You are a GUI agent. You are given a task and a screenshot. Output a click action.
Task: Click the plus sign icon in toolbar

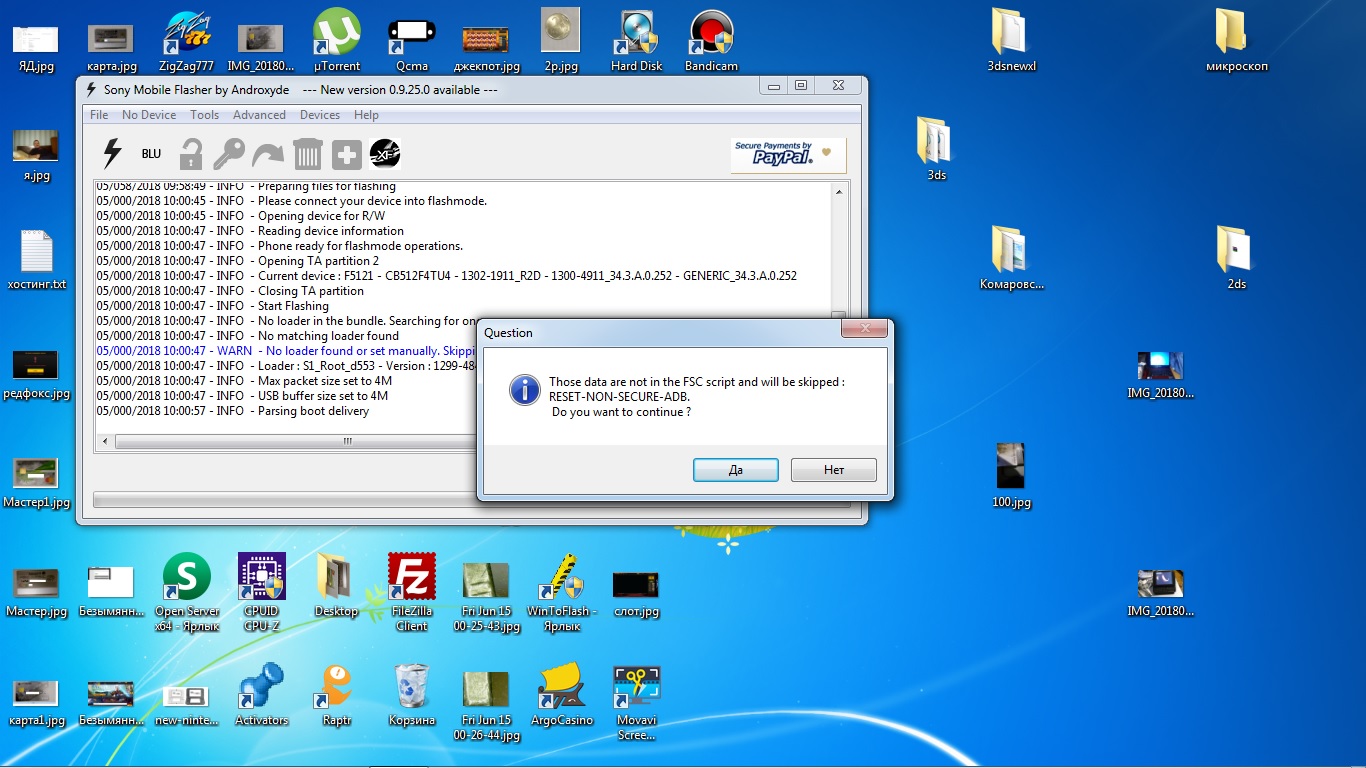tap(346, 154)
